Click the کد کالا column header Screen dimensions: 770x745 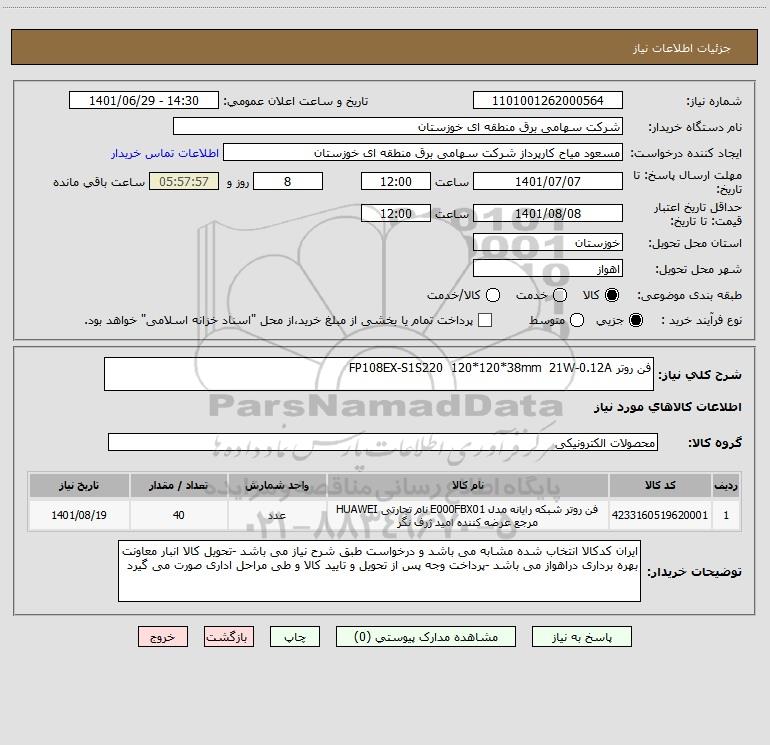[660, 485]
